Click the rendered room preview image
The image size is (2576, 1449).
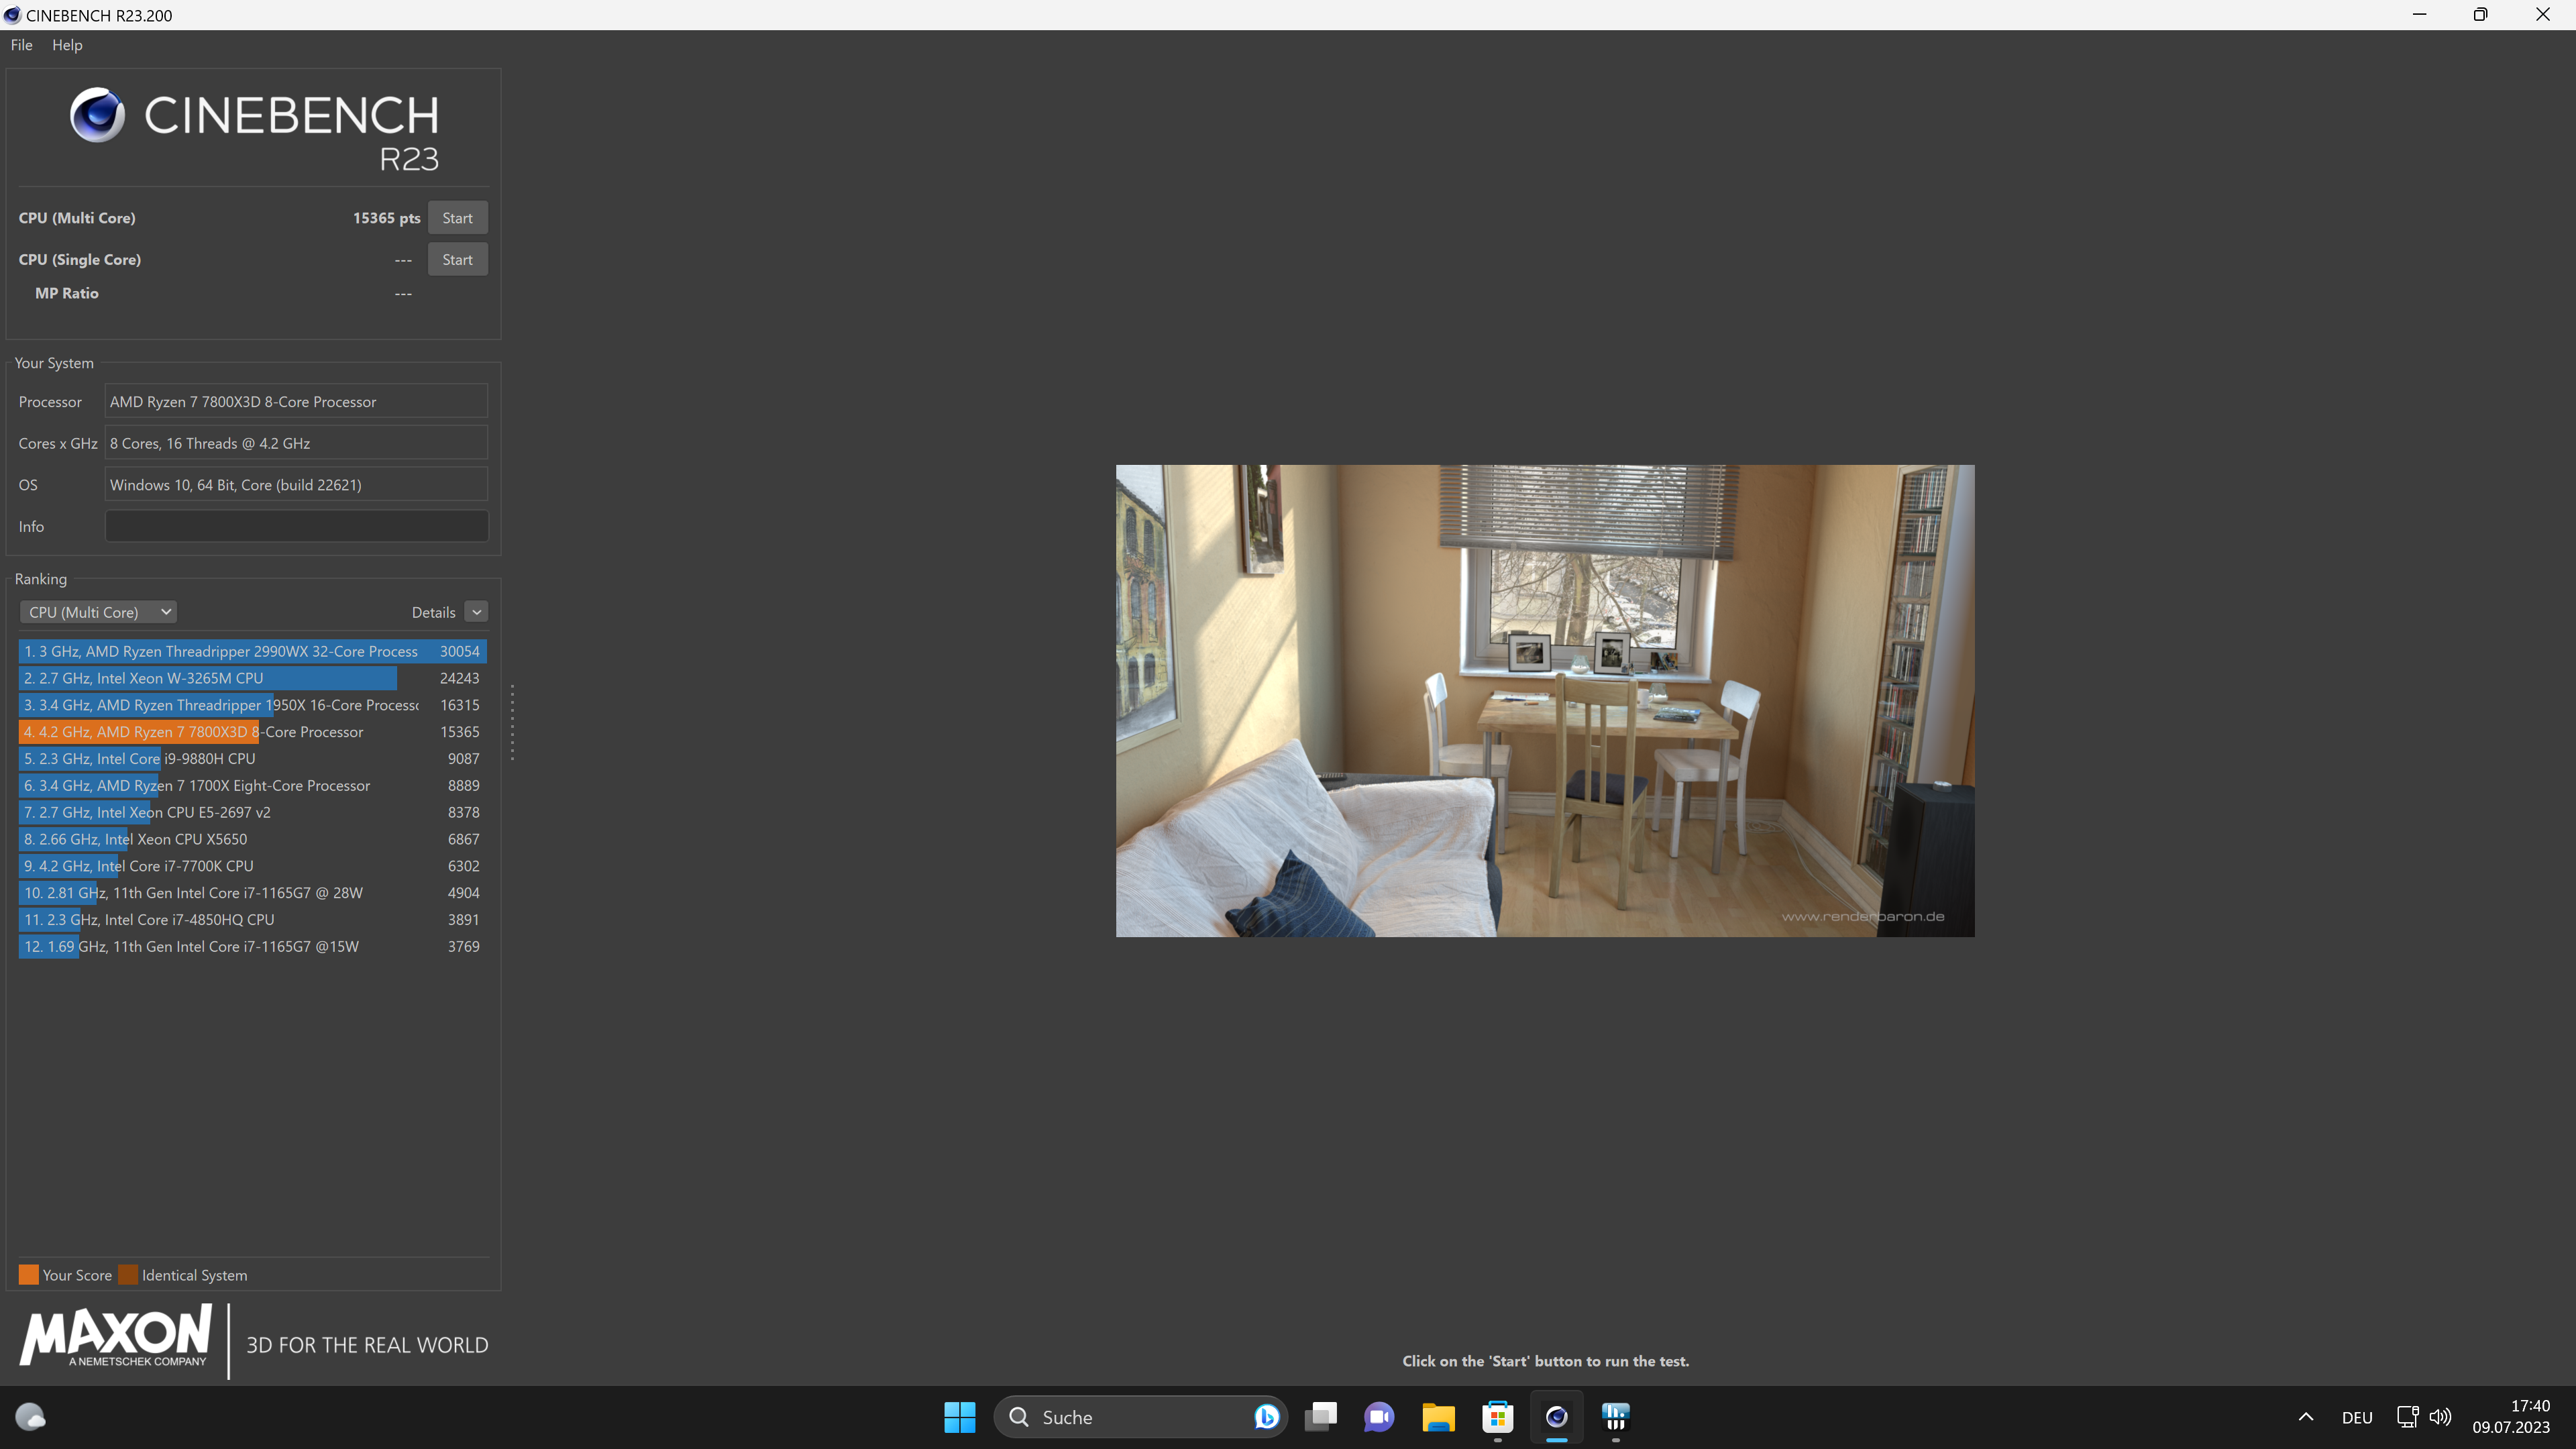pos(1544,700)
